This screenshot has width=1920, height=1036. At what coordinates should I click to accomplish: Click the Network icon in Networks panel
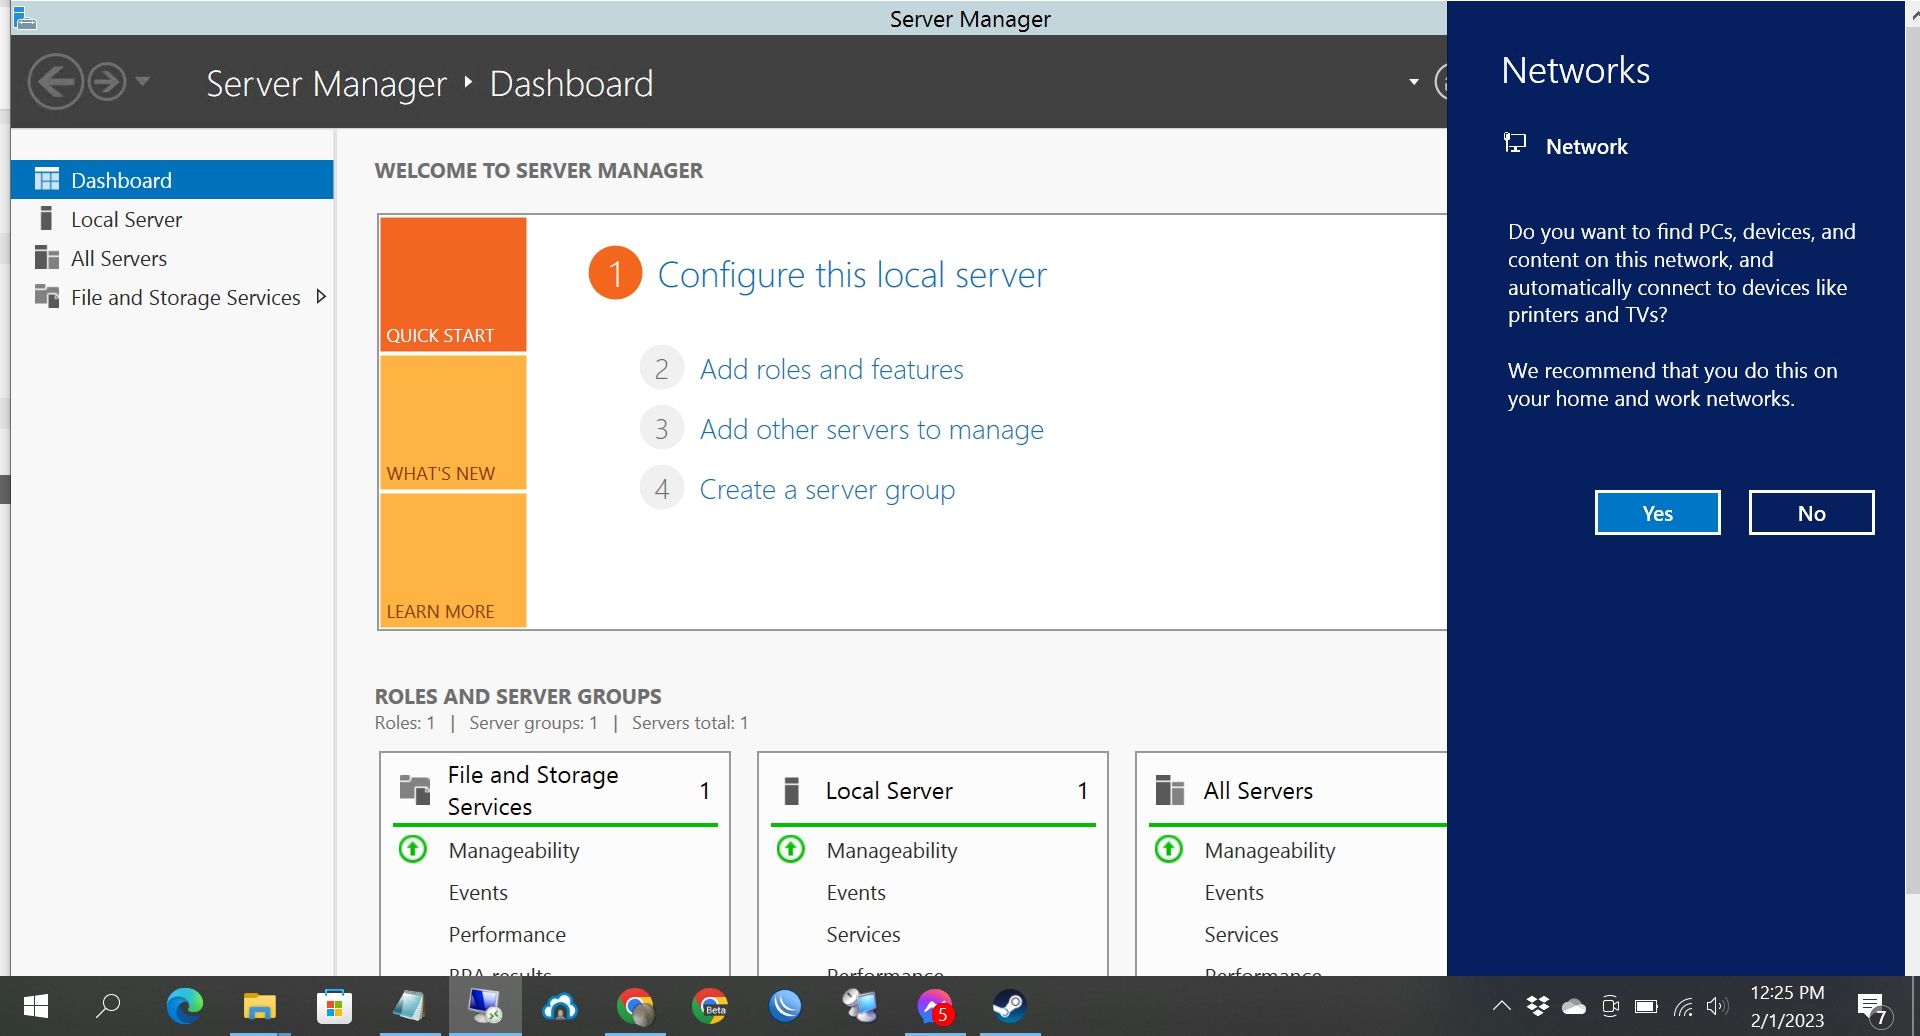(x=1515, y=144)
